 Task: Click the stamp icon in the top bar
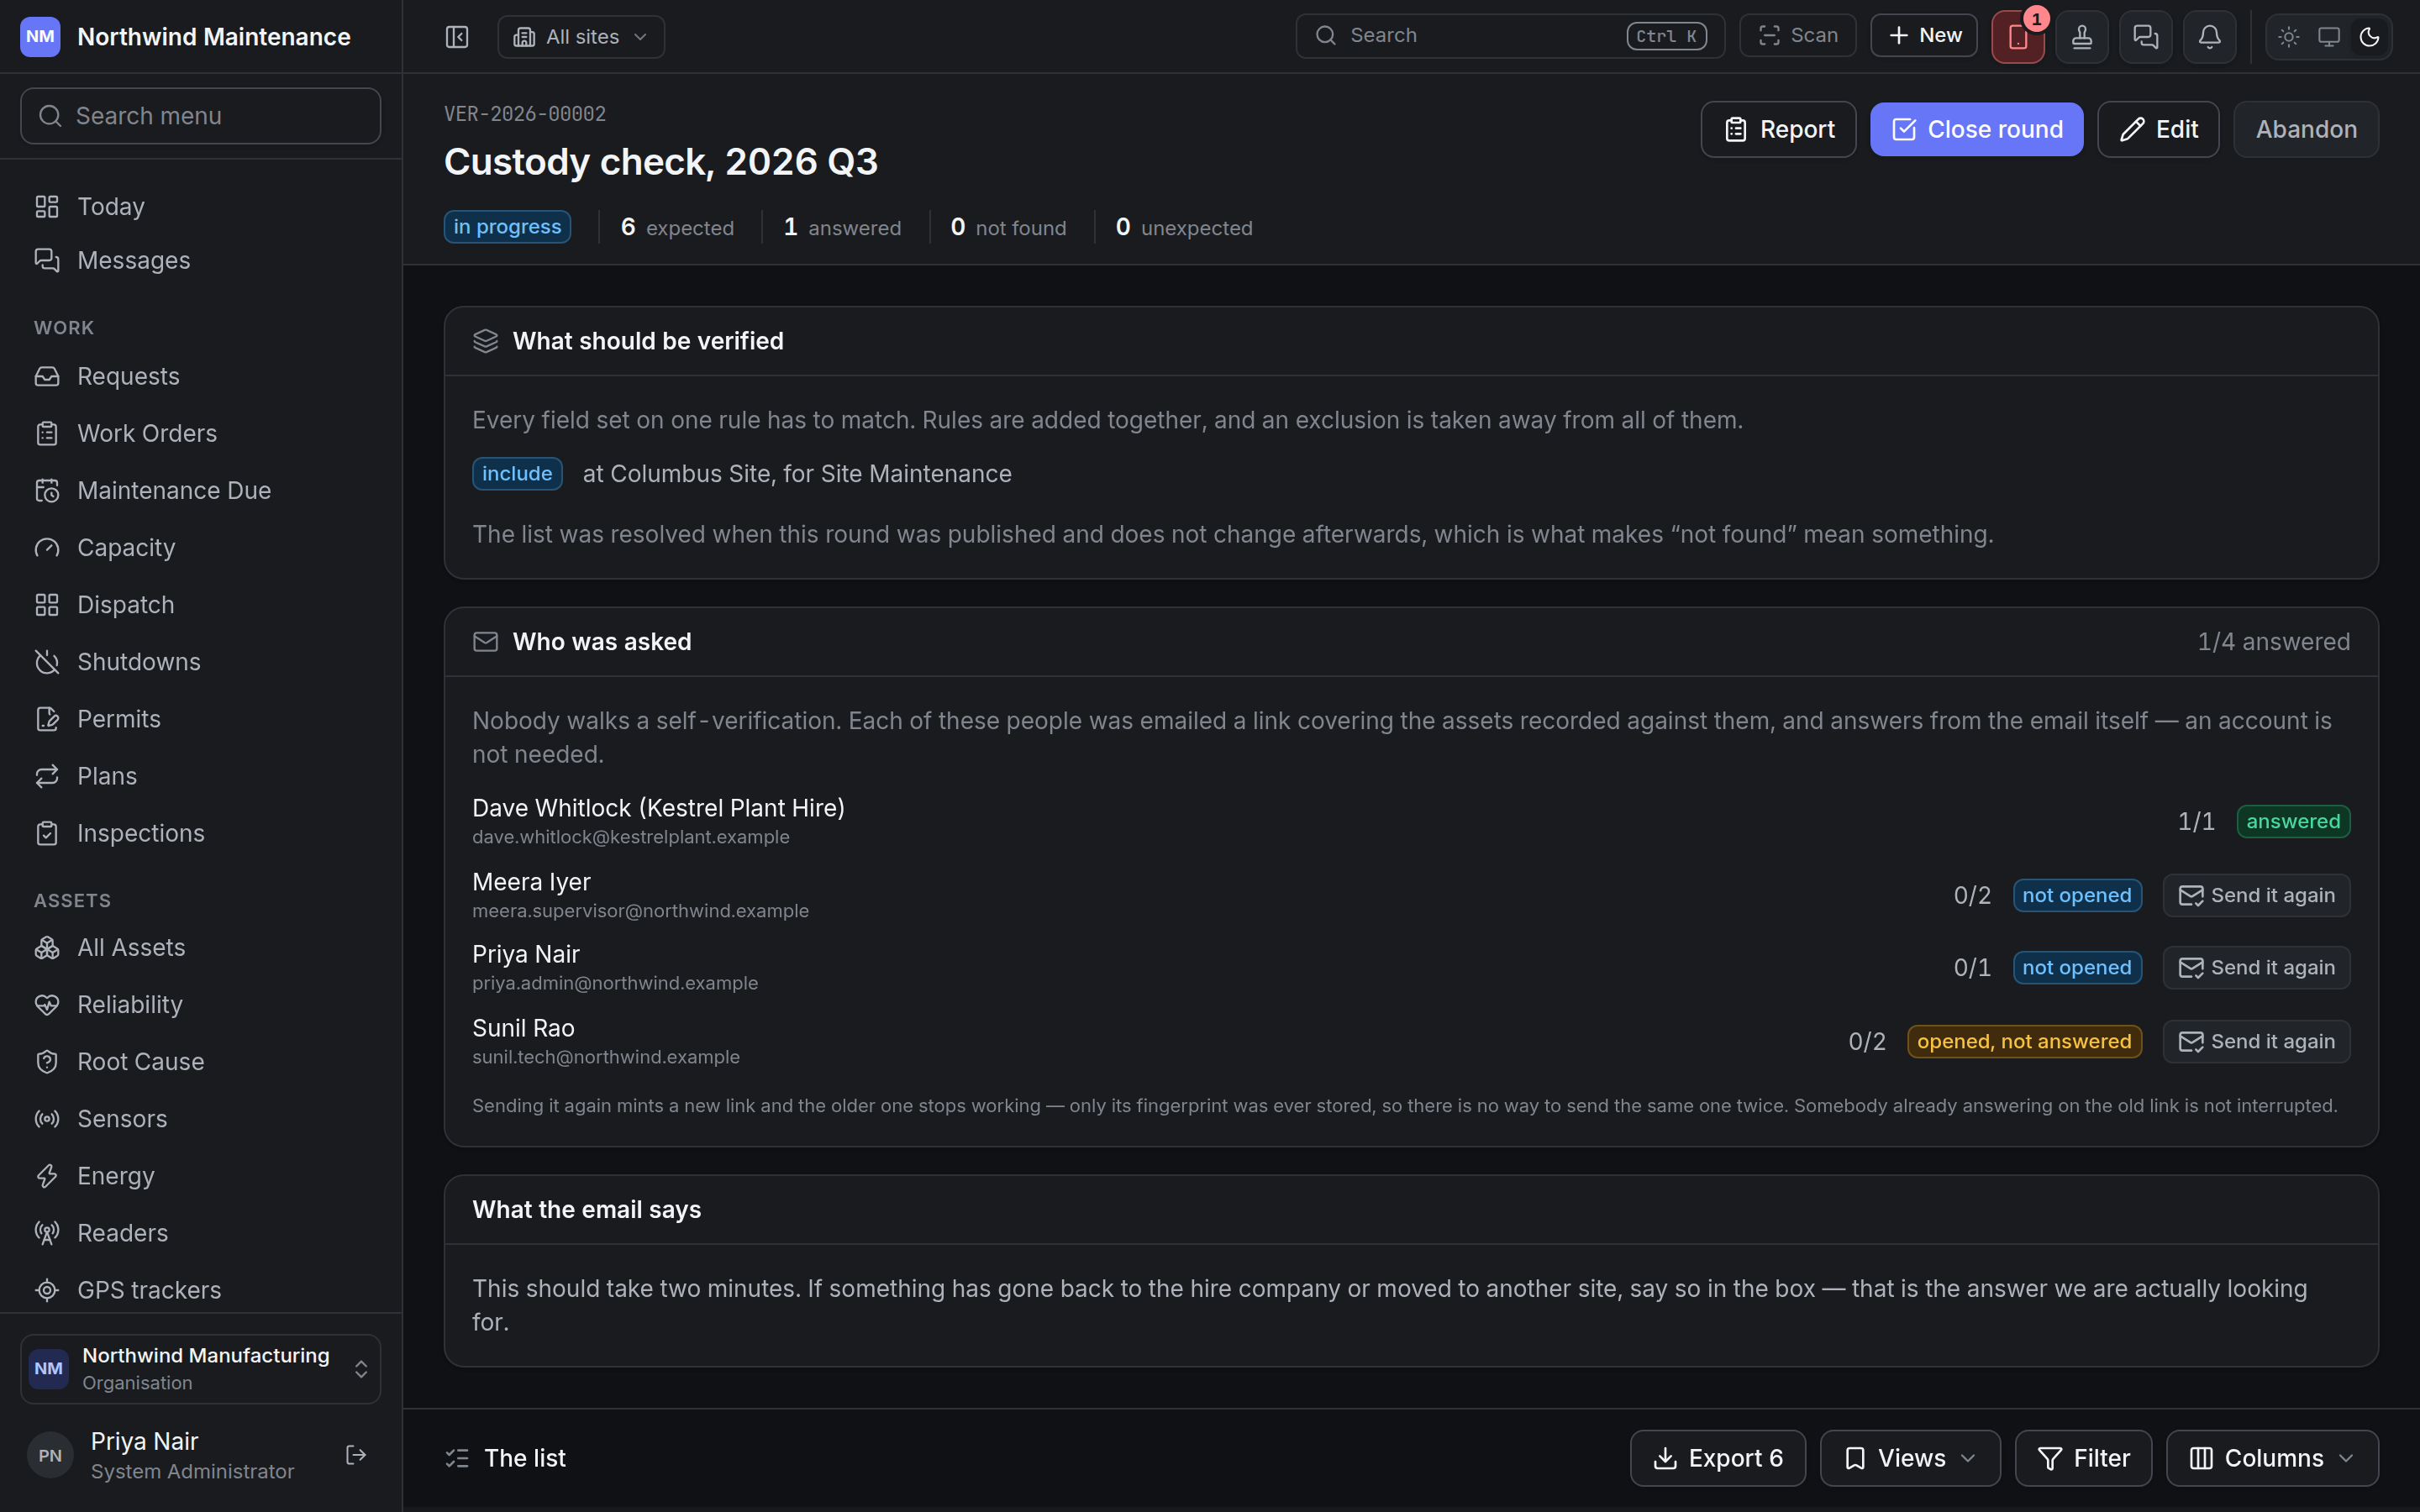(2082, 37)
